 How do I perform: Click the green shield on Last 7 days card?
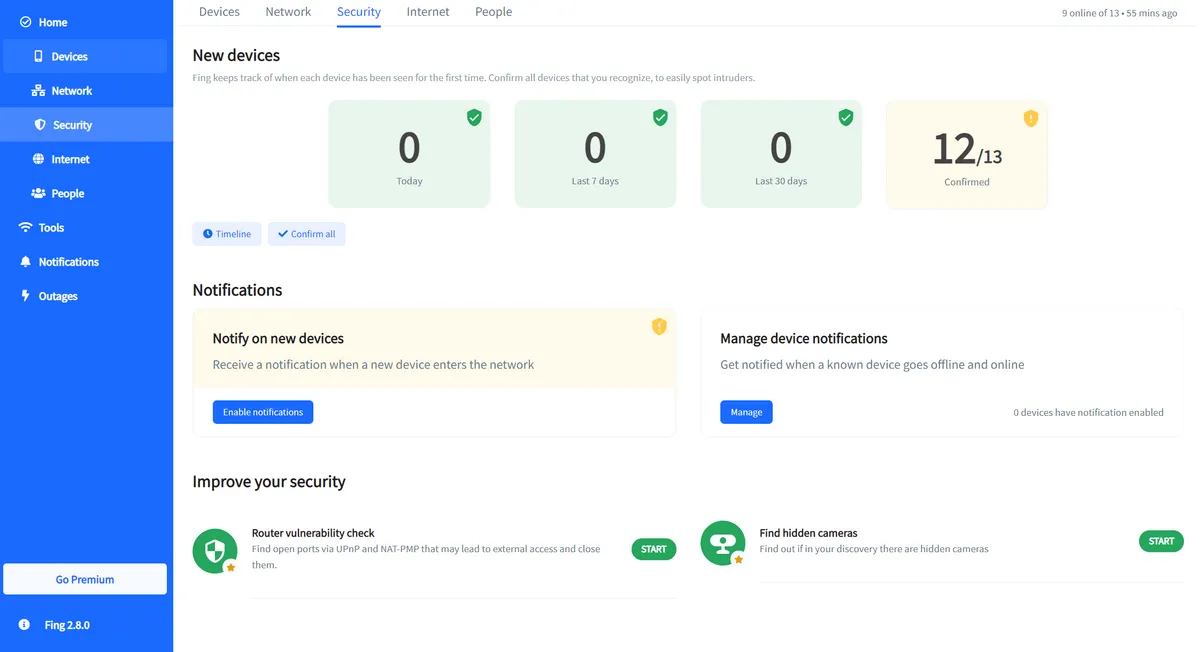[x=660, y=118]
